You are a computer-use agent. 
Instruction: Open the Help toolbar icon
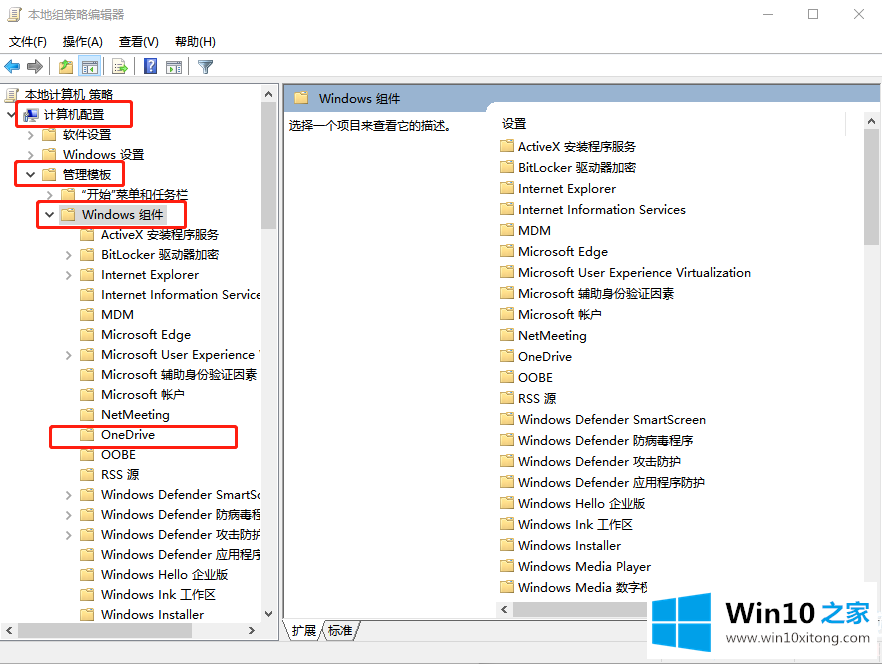[150, 66]
